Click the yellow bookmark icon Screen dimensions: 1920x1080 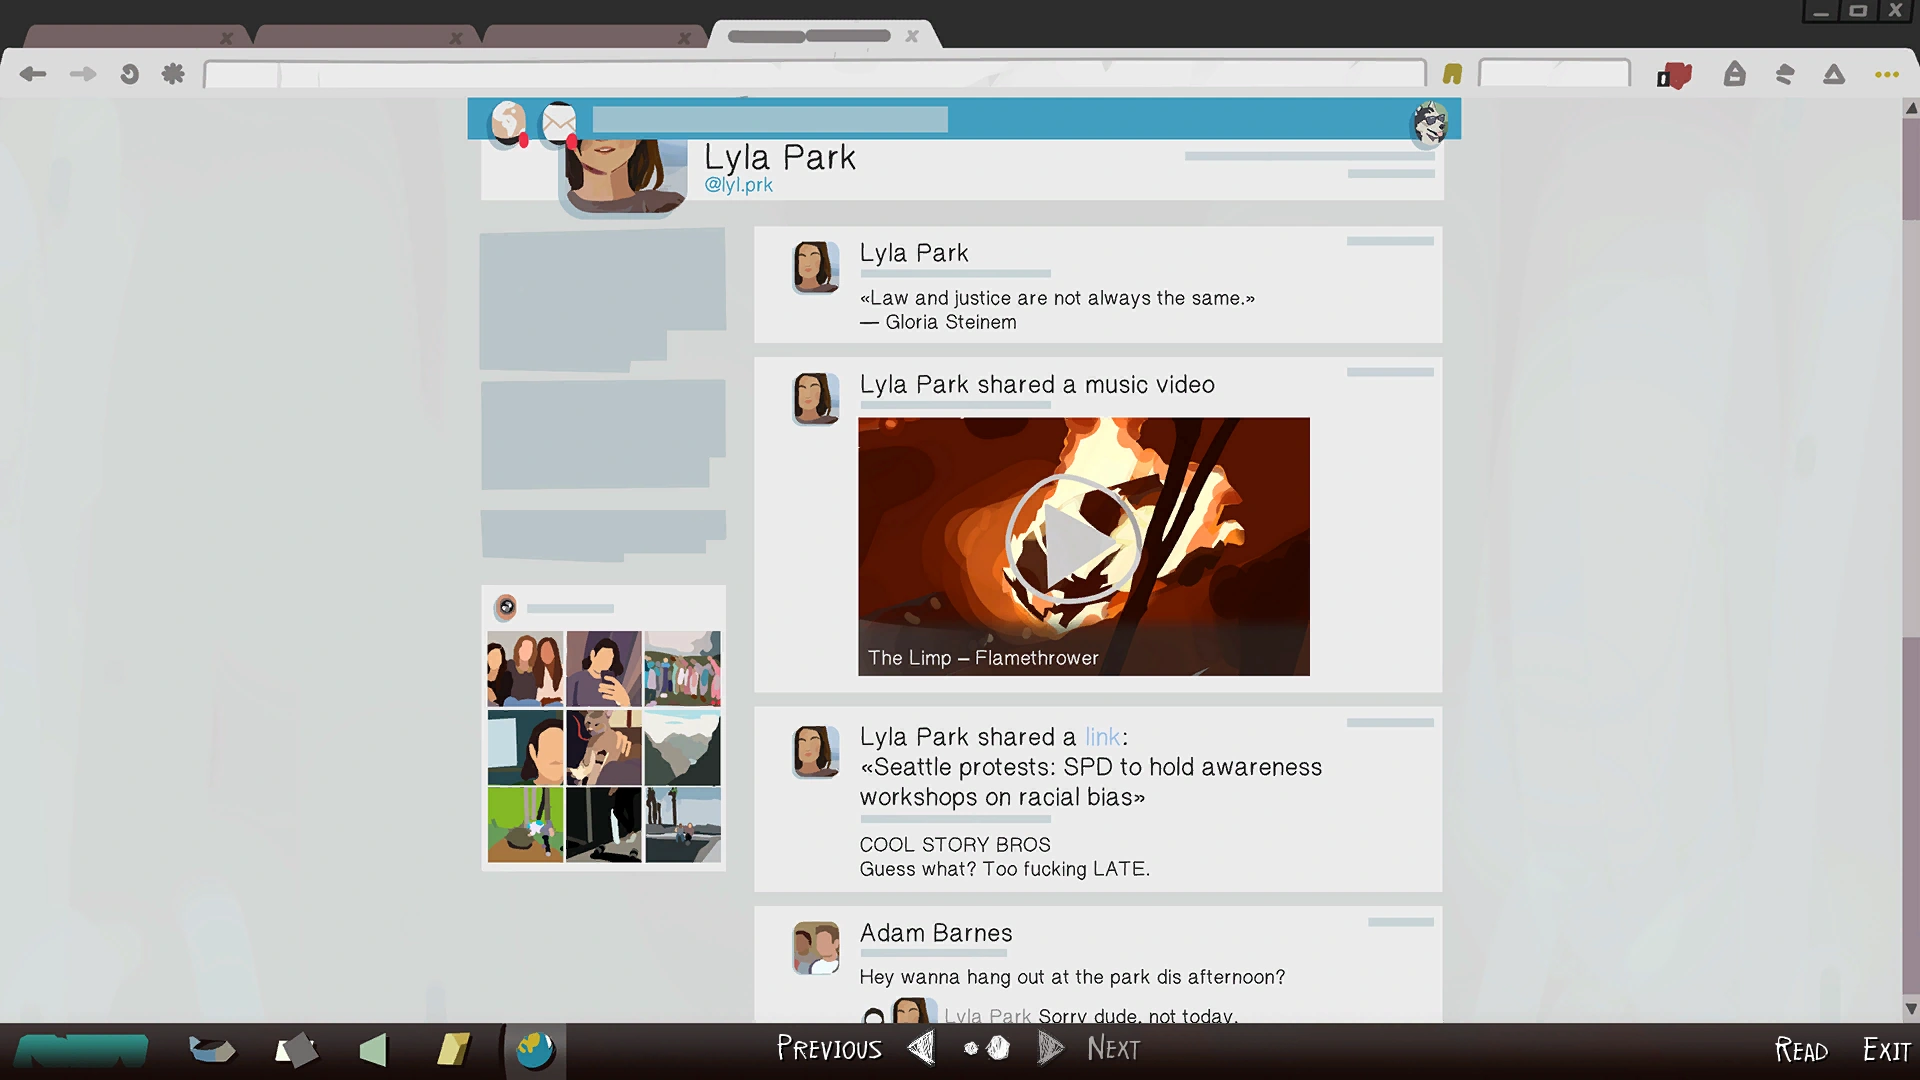point(1452,74)
